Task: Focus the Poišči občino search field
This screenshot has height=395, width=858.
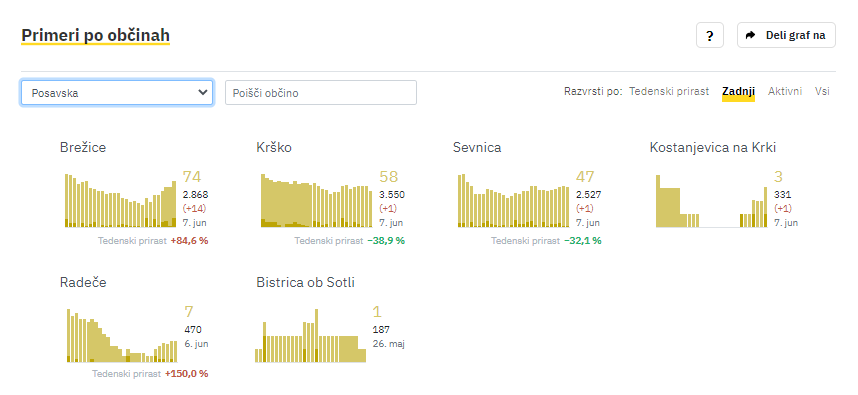Action: (321, 92)
